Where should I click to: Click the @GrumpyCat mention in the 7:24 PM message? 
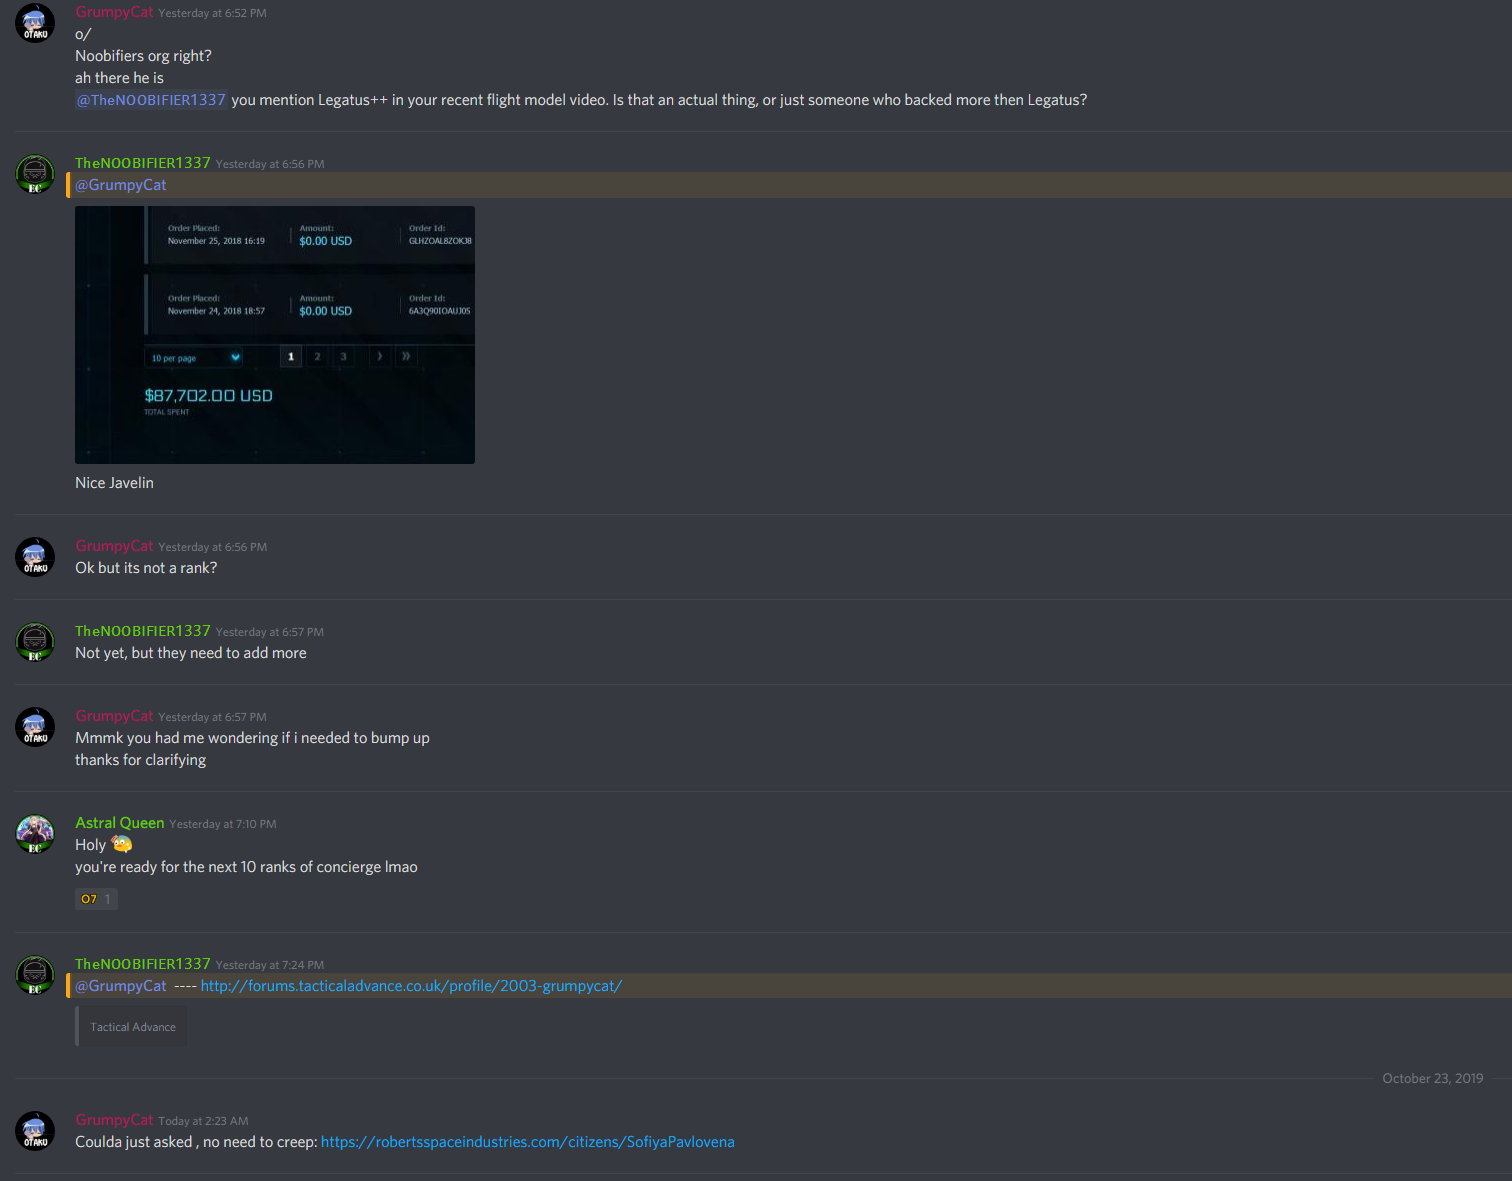coord(121,986)
